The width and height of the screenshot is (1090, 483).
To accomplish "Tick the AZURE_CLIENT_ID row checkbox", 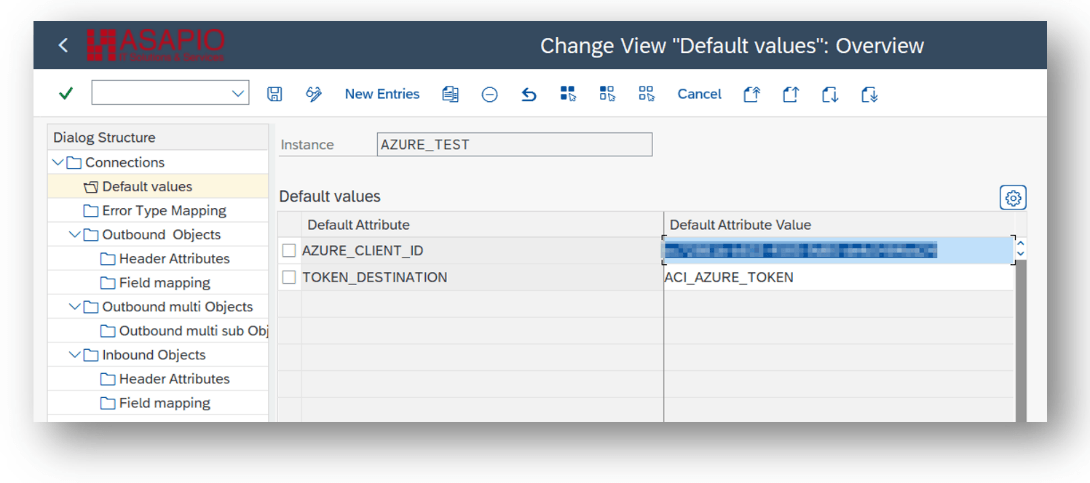I will 289,251.
